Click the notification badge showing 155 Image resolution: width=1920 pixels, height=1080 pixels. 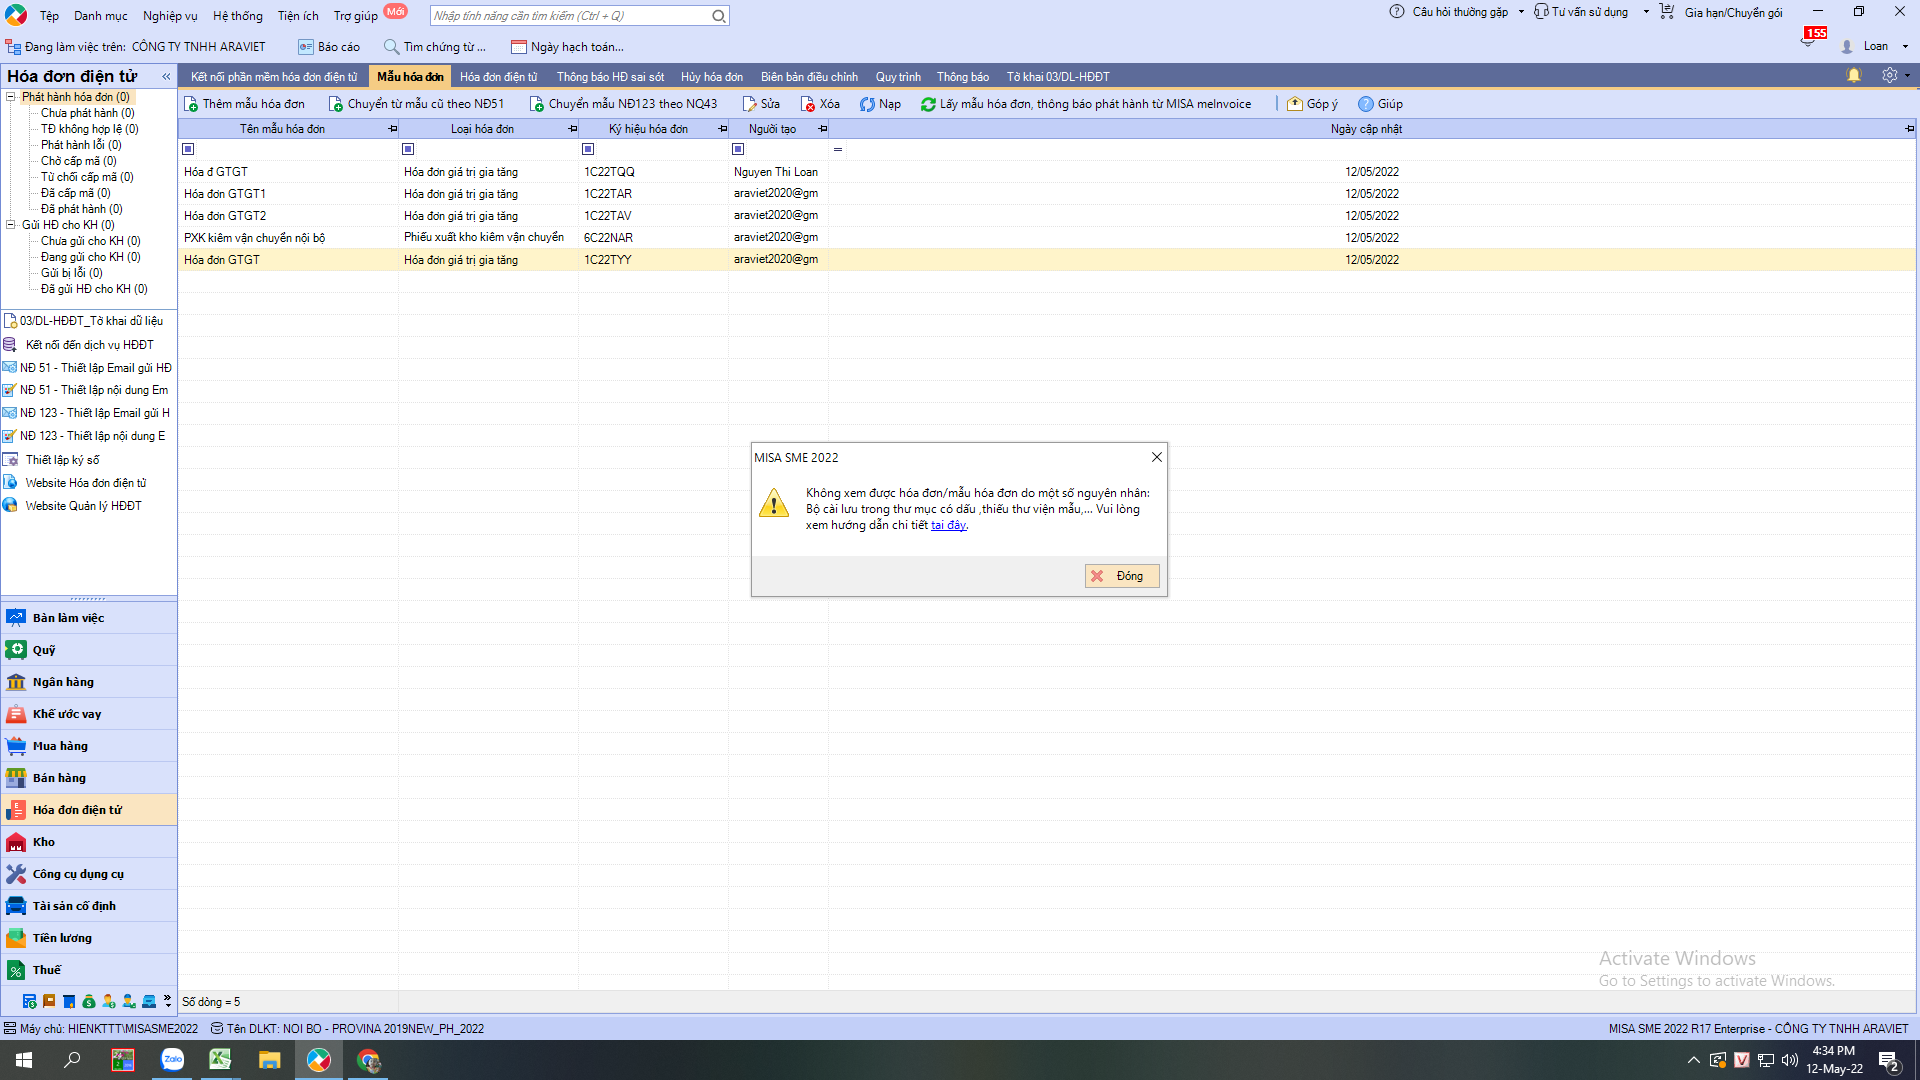pos(1815,33)
